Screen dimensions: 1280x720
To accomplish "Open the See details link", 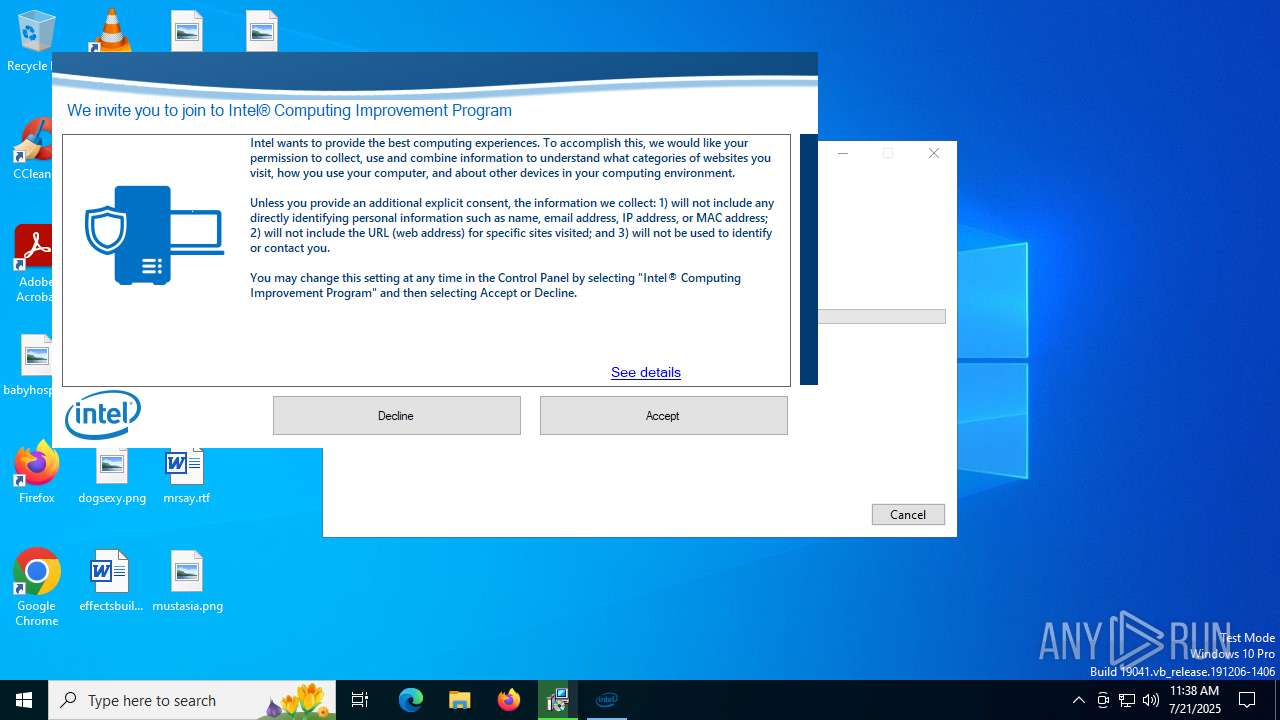I will [x=646, y=372].
